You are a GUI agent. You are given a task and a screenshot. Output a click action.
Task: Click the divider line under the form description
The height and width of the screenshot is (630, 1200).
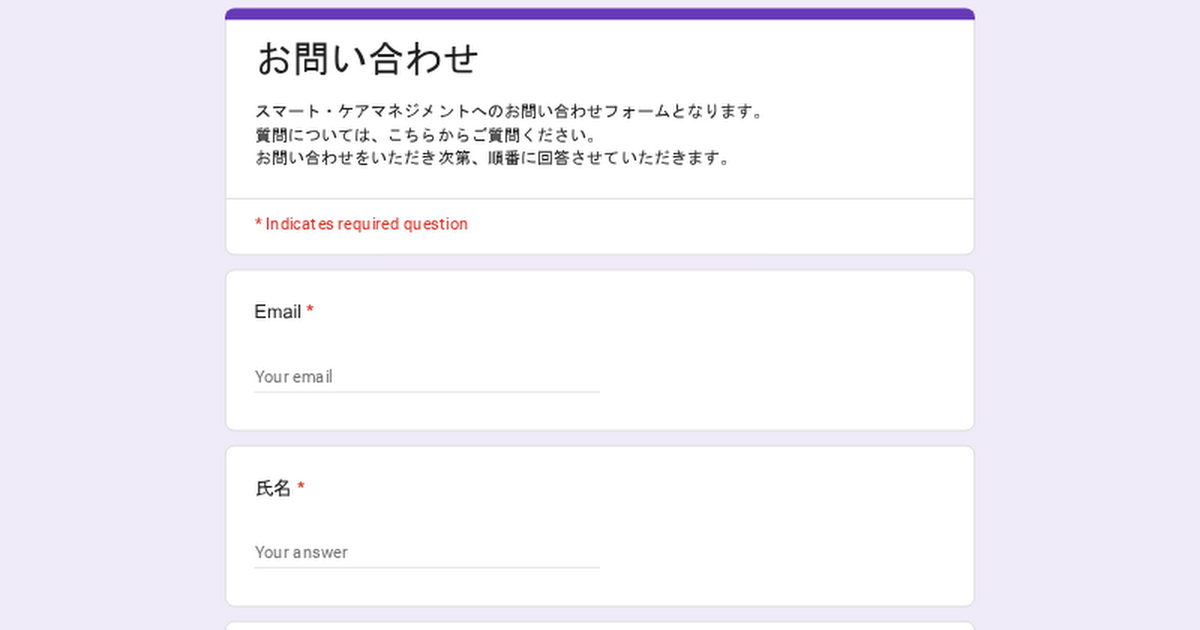(600, 199)
